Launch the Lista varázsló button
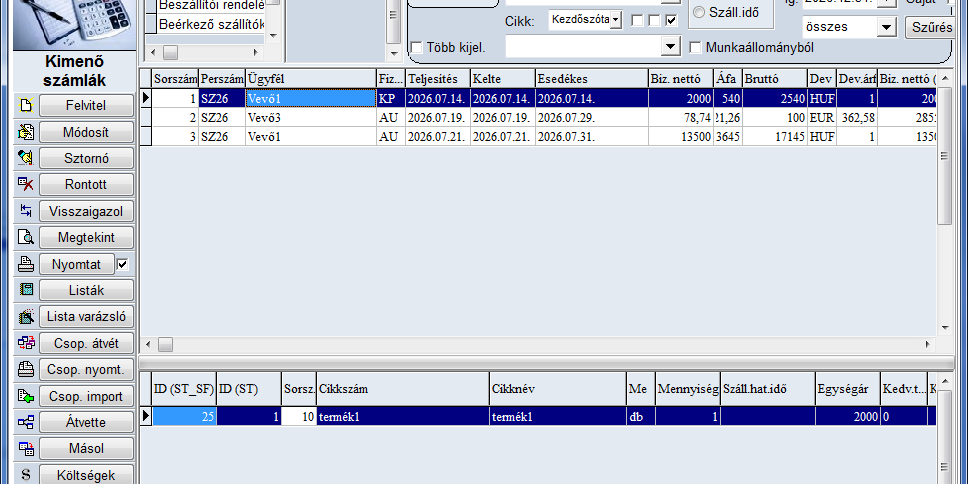 point(86,317)
